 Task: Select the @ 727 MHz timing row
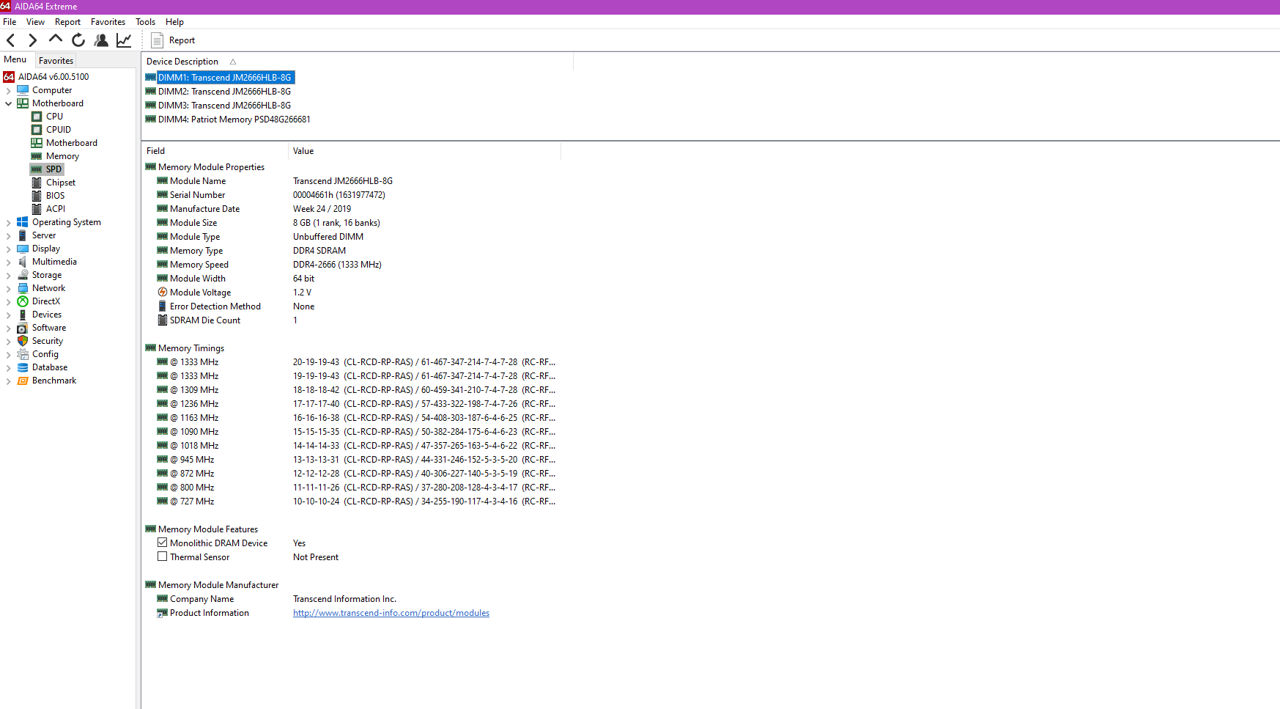tap(350, 501)
